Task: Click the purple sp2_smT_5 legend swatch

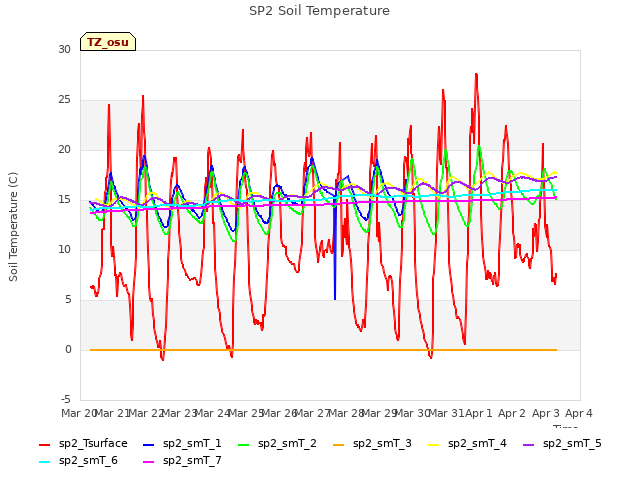Action: pyautogui.click(x=528, y=444)
